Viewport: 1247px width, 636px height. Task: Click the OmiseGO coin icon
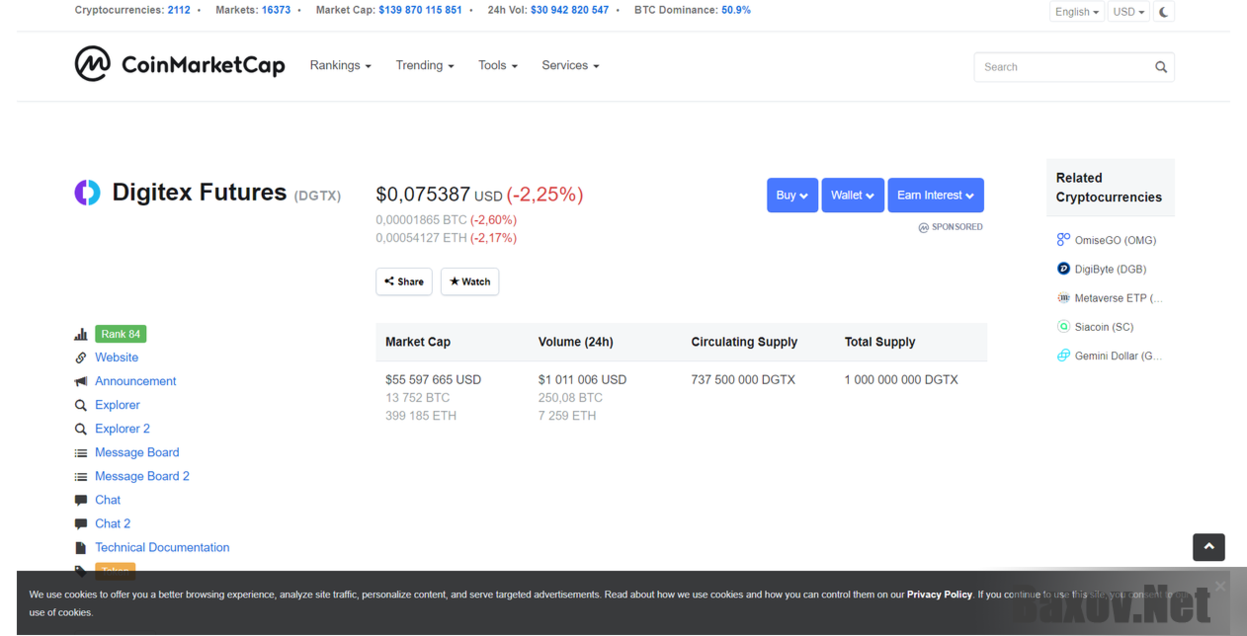click(1063, 240)
